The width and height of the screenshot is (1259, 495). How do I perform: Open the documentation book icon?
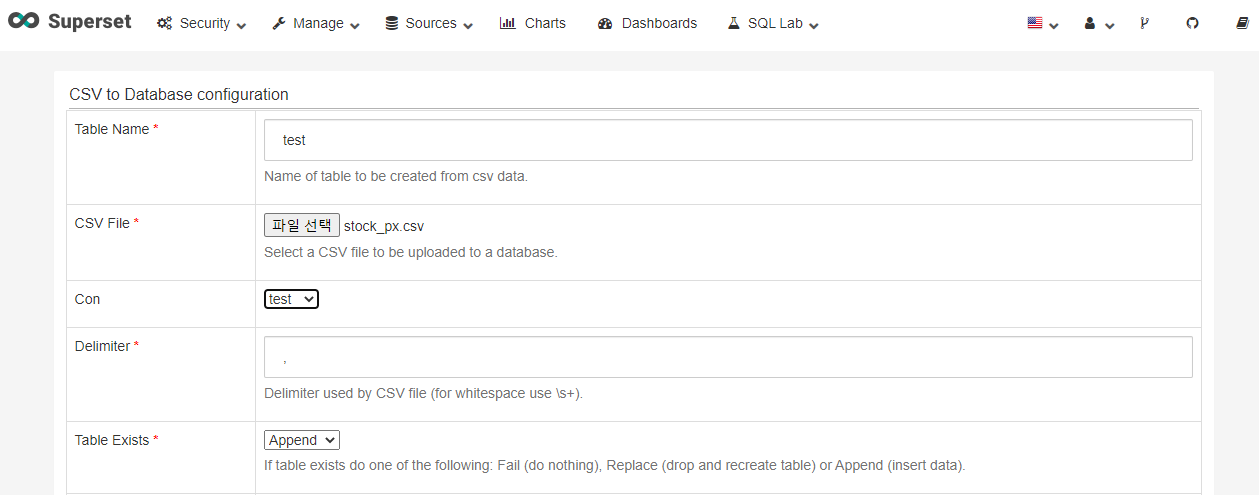[1242, 23]
